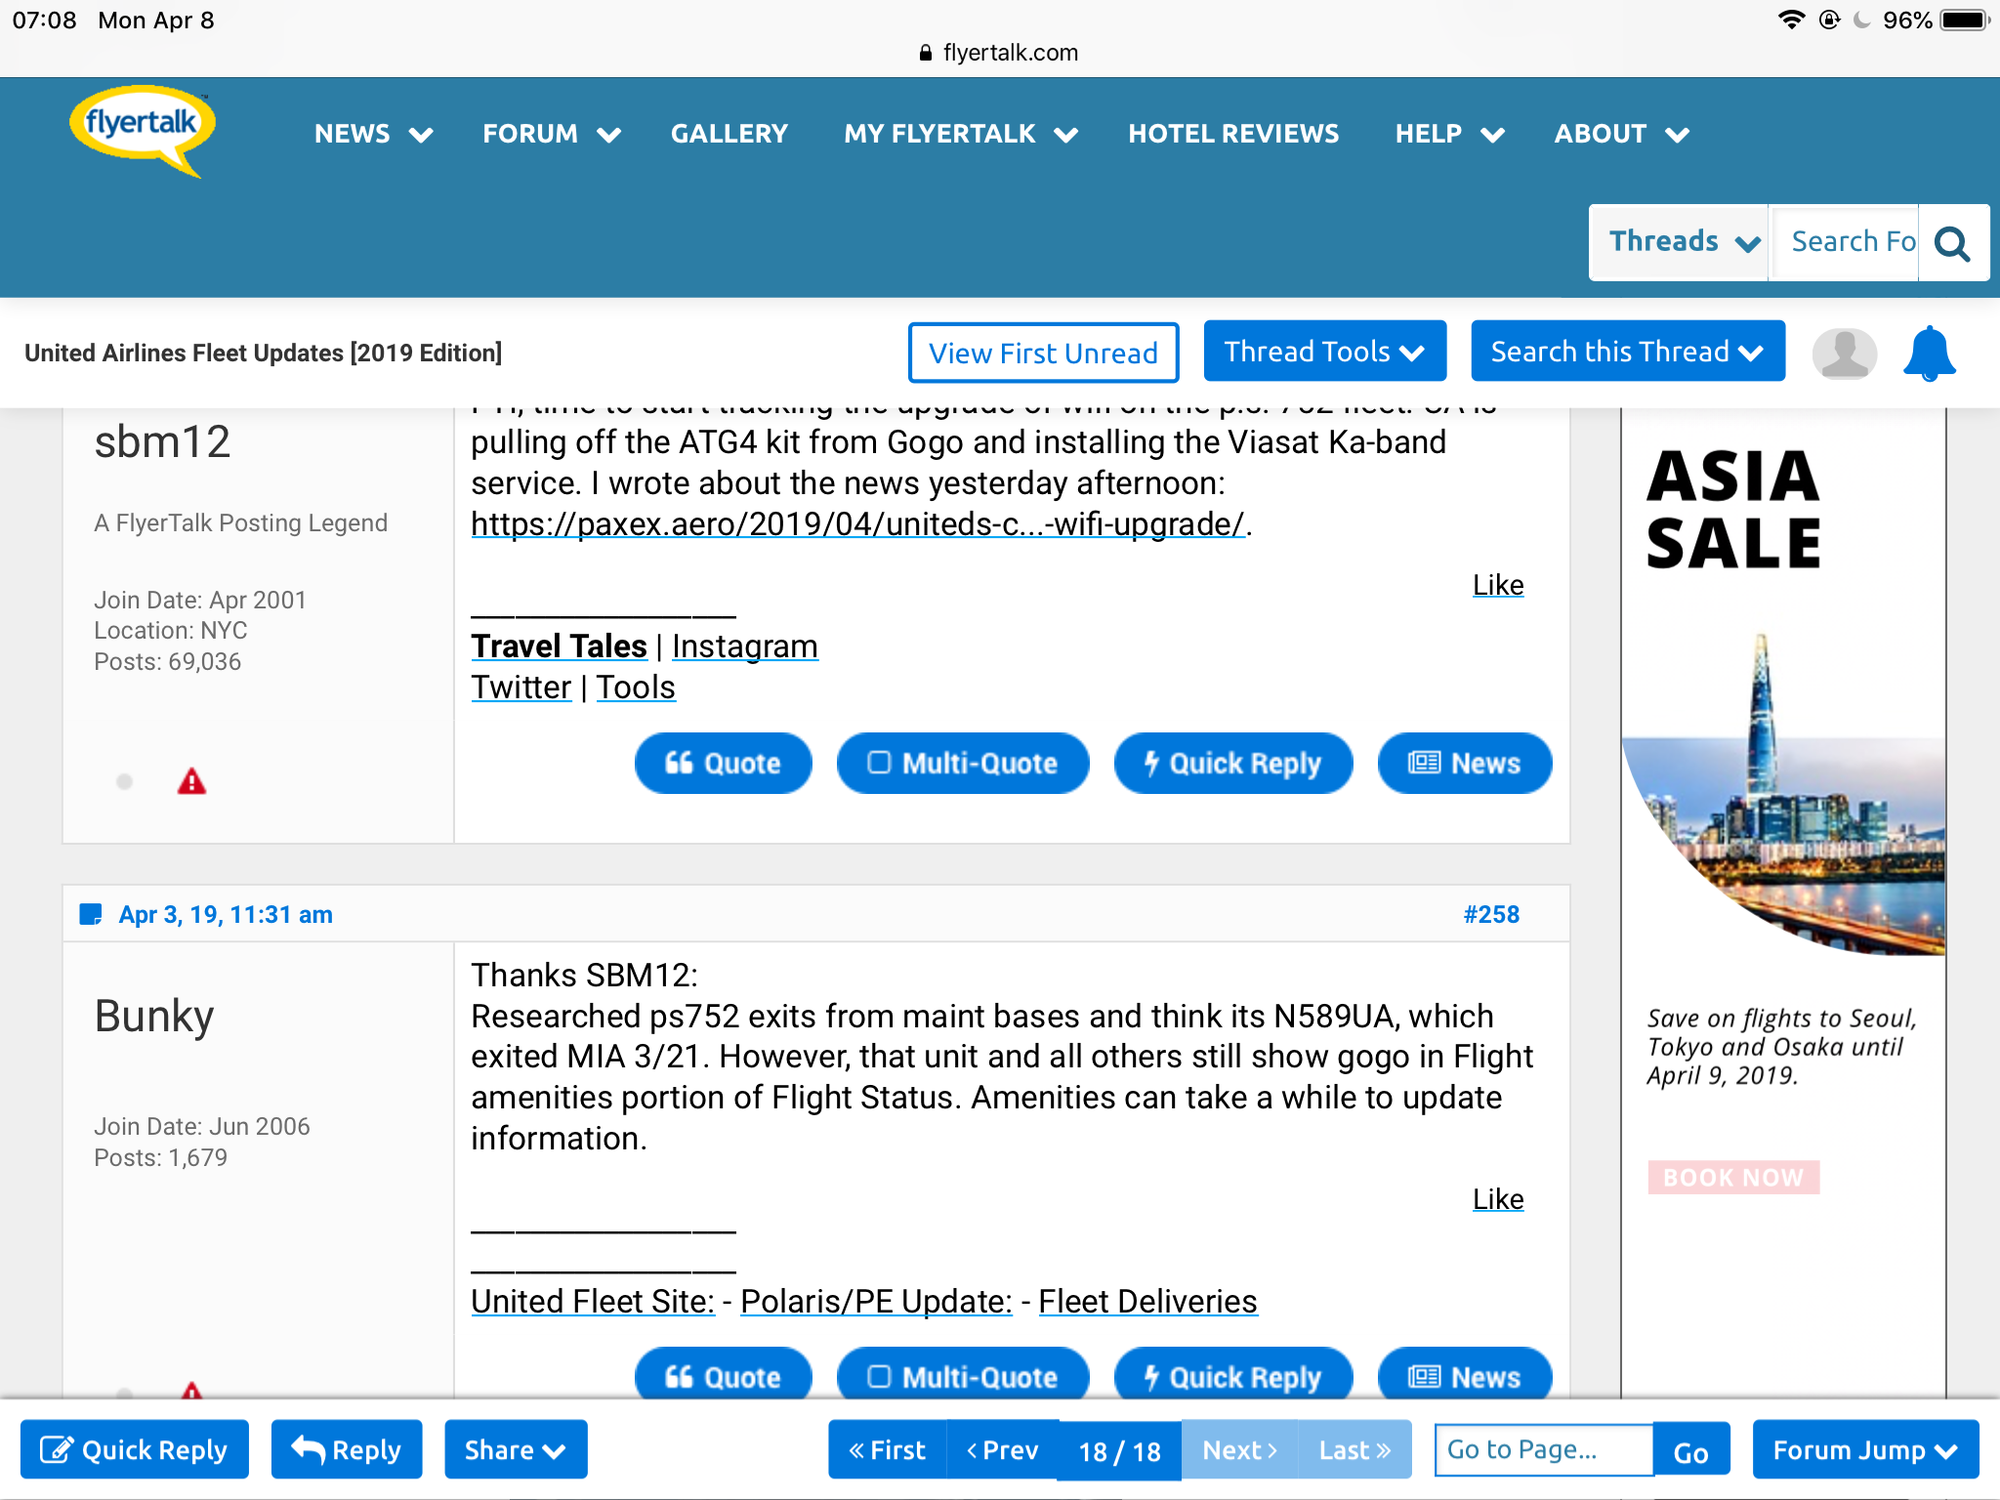Open the FlyerTalk logo home page
2000x1500 pixels.
(142, 131)
